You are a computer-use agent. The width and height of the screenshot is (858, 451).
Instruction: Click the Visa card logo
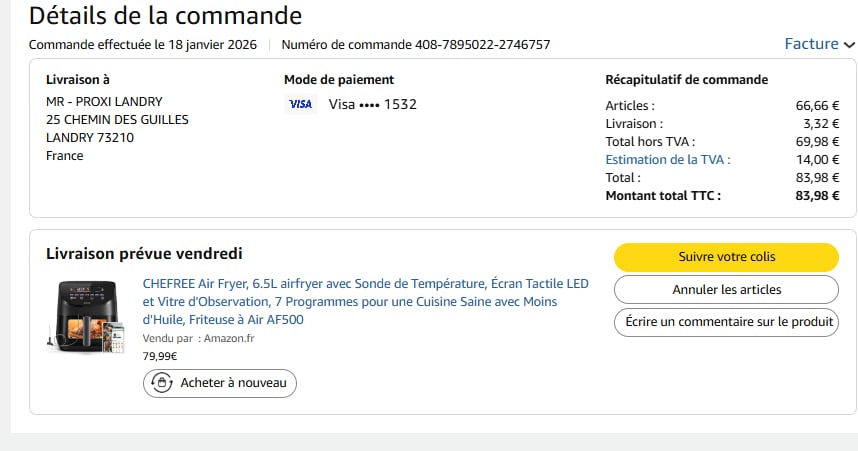pyautogui.click(x=300, y=104)
